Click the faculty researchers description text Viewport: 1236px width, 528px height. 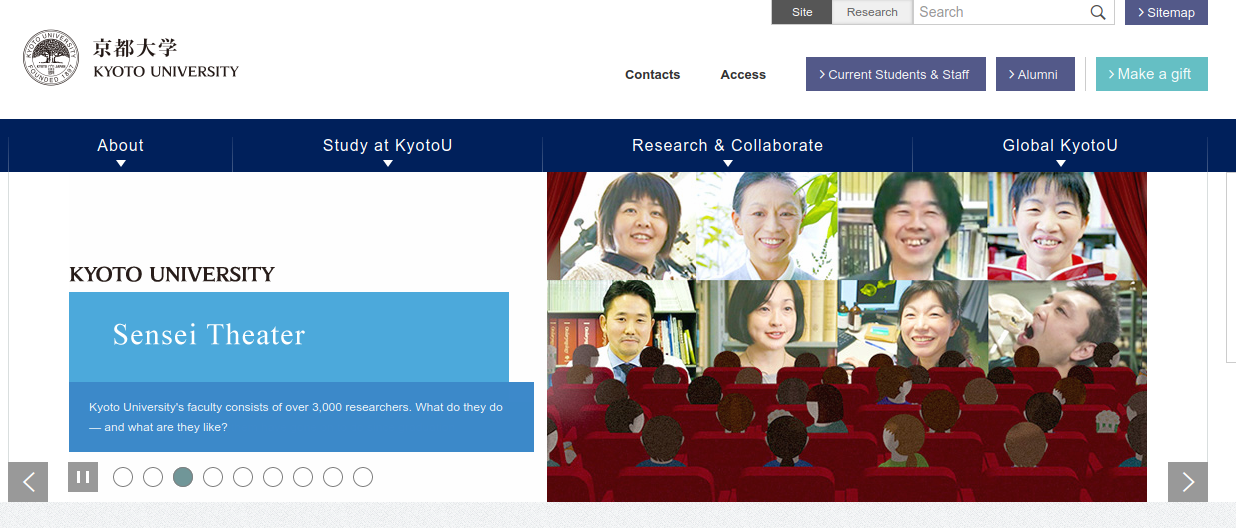click(296, 417)
